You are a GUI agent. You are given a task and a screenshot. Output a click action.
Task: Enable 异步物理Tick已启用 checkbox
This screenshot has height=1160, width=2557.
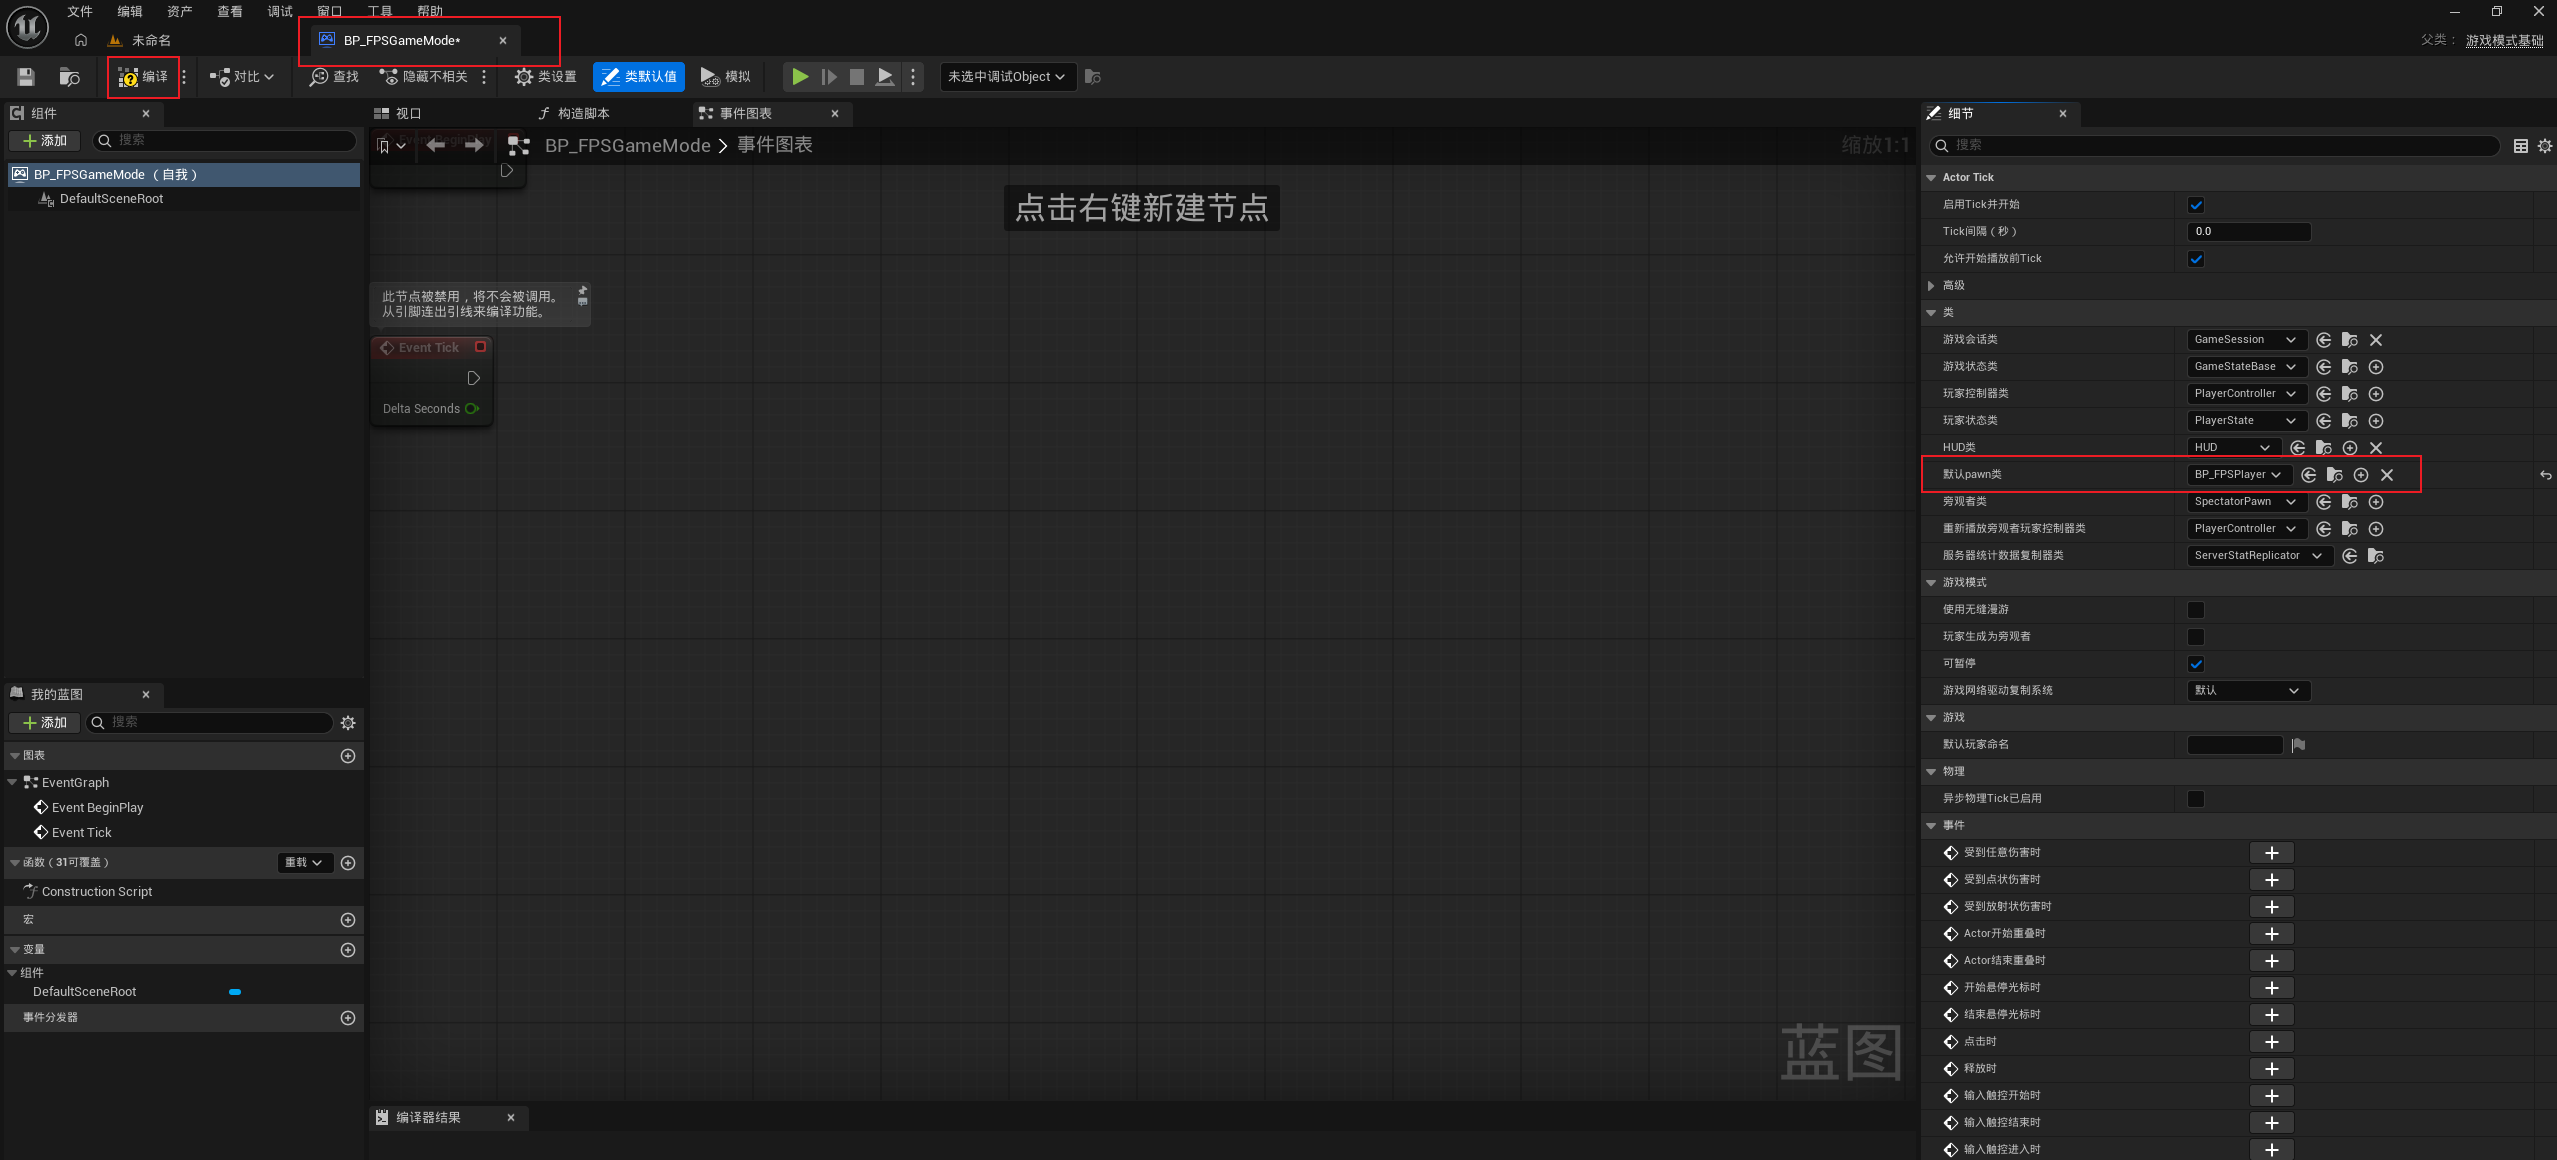pyautogui.click(x=2196, y=799)
